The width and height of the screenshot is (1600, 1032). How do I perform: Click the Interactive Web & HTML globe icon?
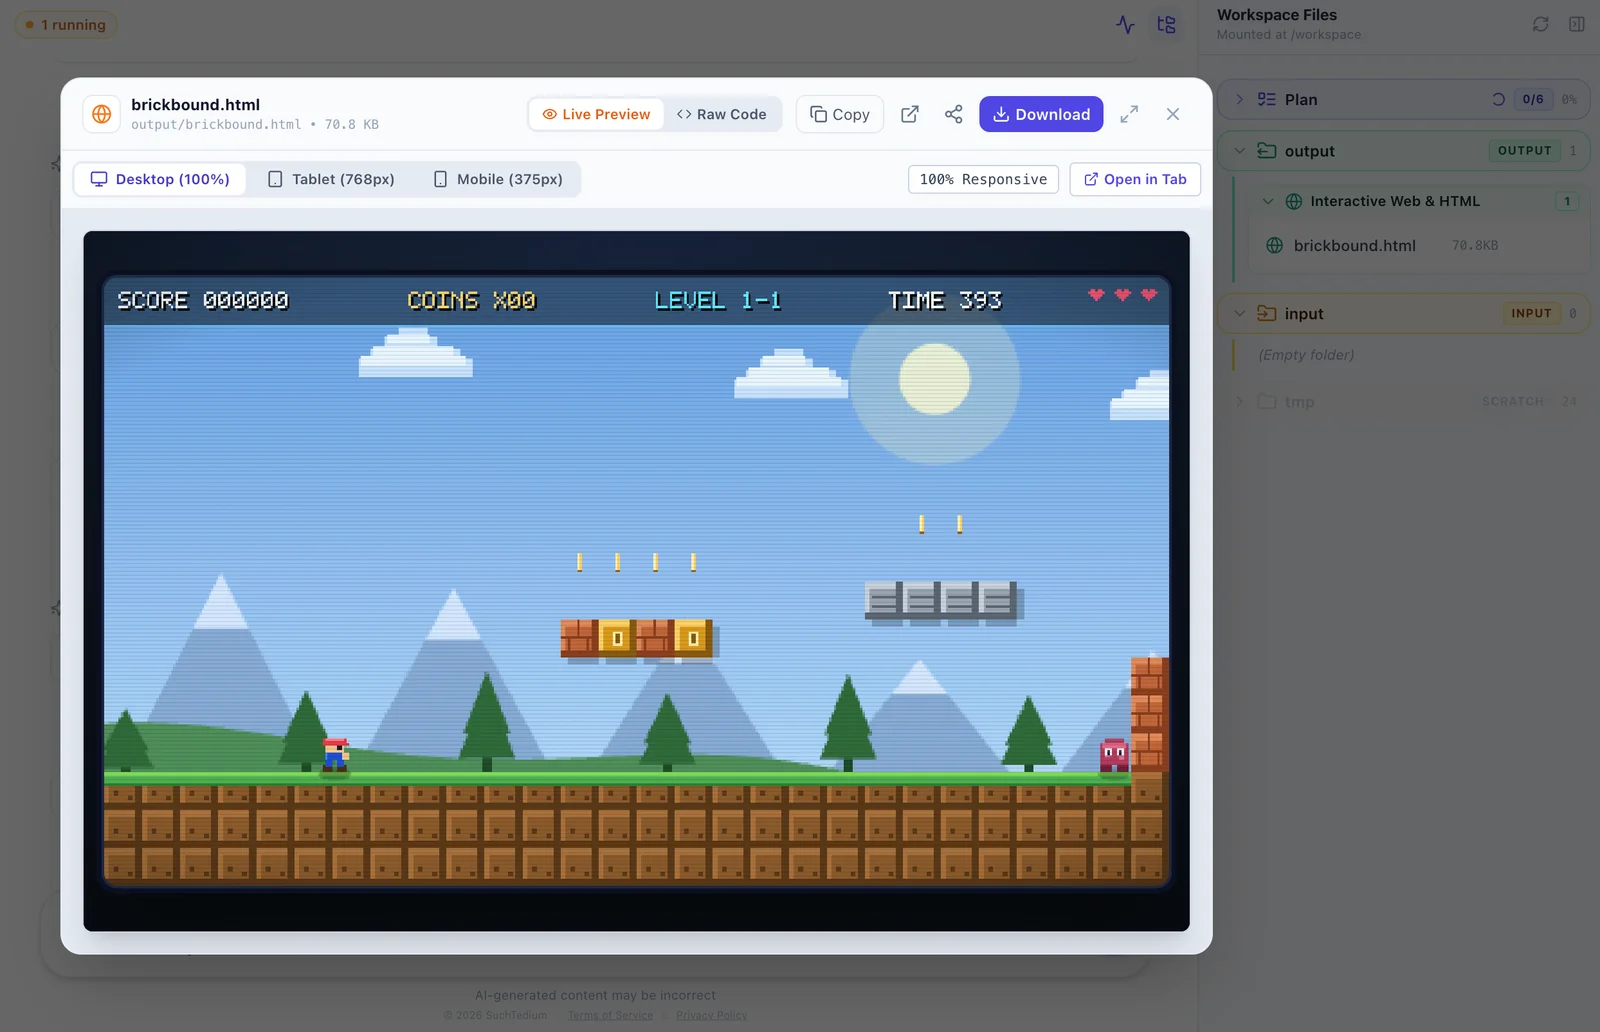coord(1293,201)
